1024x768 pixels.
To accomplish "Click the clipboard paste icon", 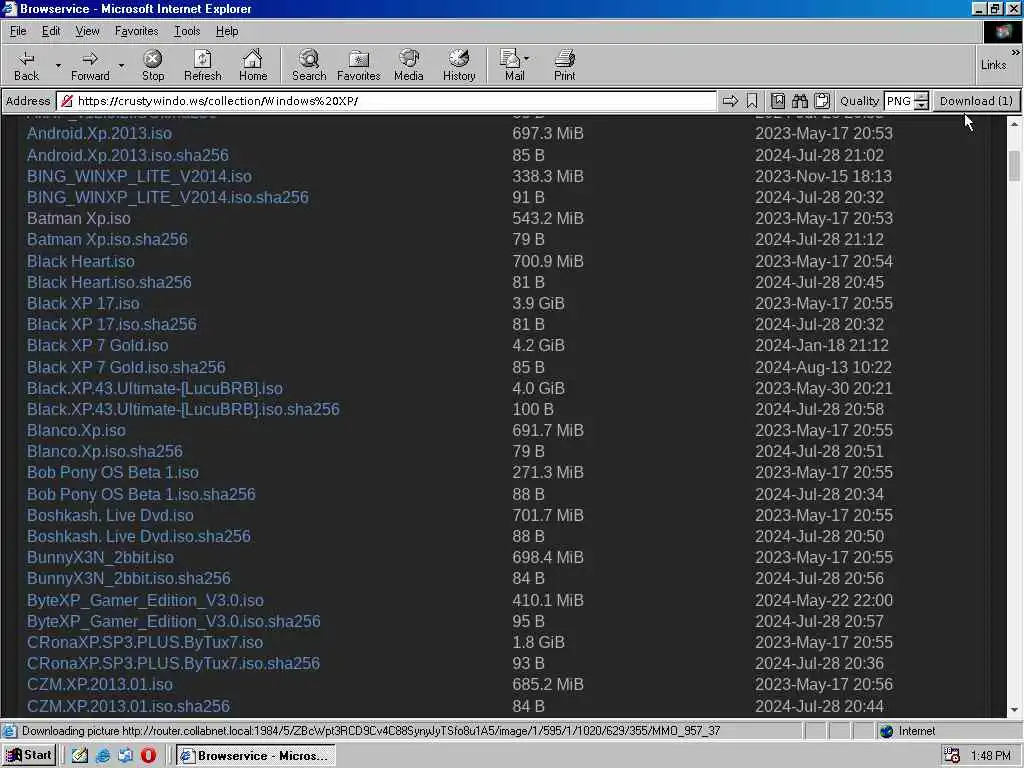I will (822, 101).
